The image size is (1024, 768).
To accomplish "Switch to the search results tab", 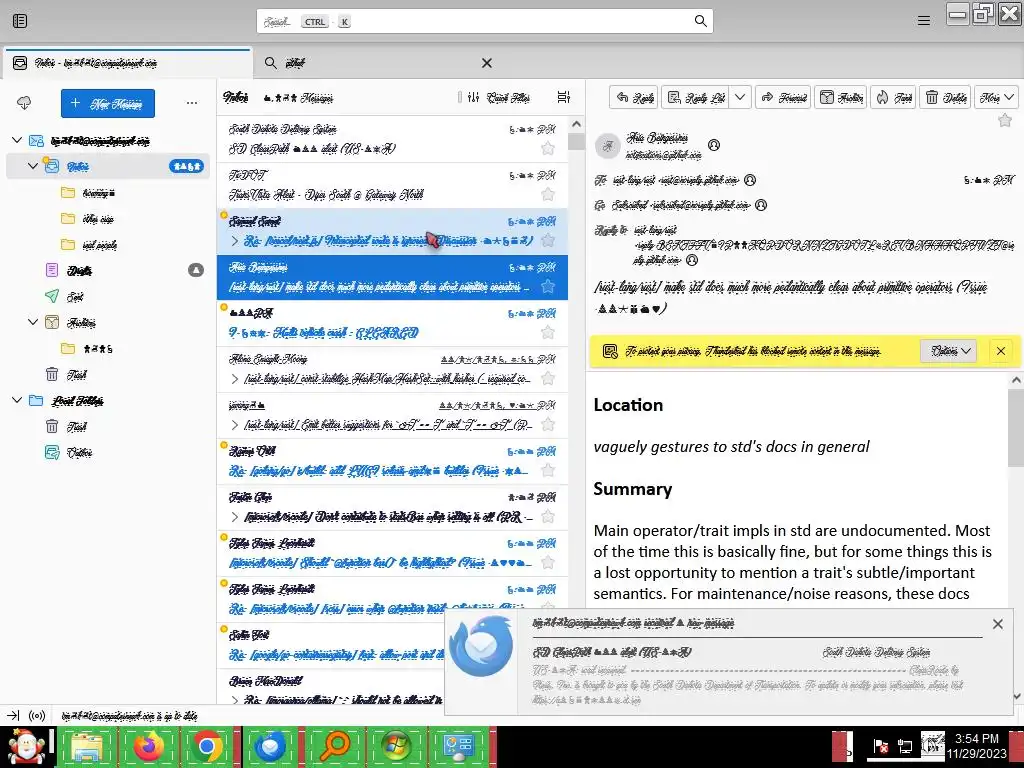I will pyautogui.click(x=379, y=63).
